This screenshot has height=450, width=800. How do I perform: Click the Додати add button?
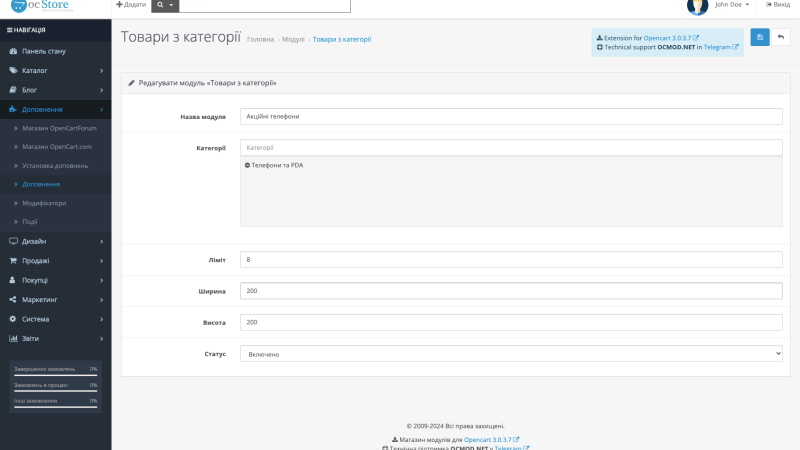(131, 5)
